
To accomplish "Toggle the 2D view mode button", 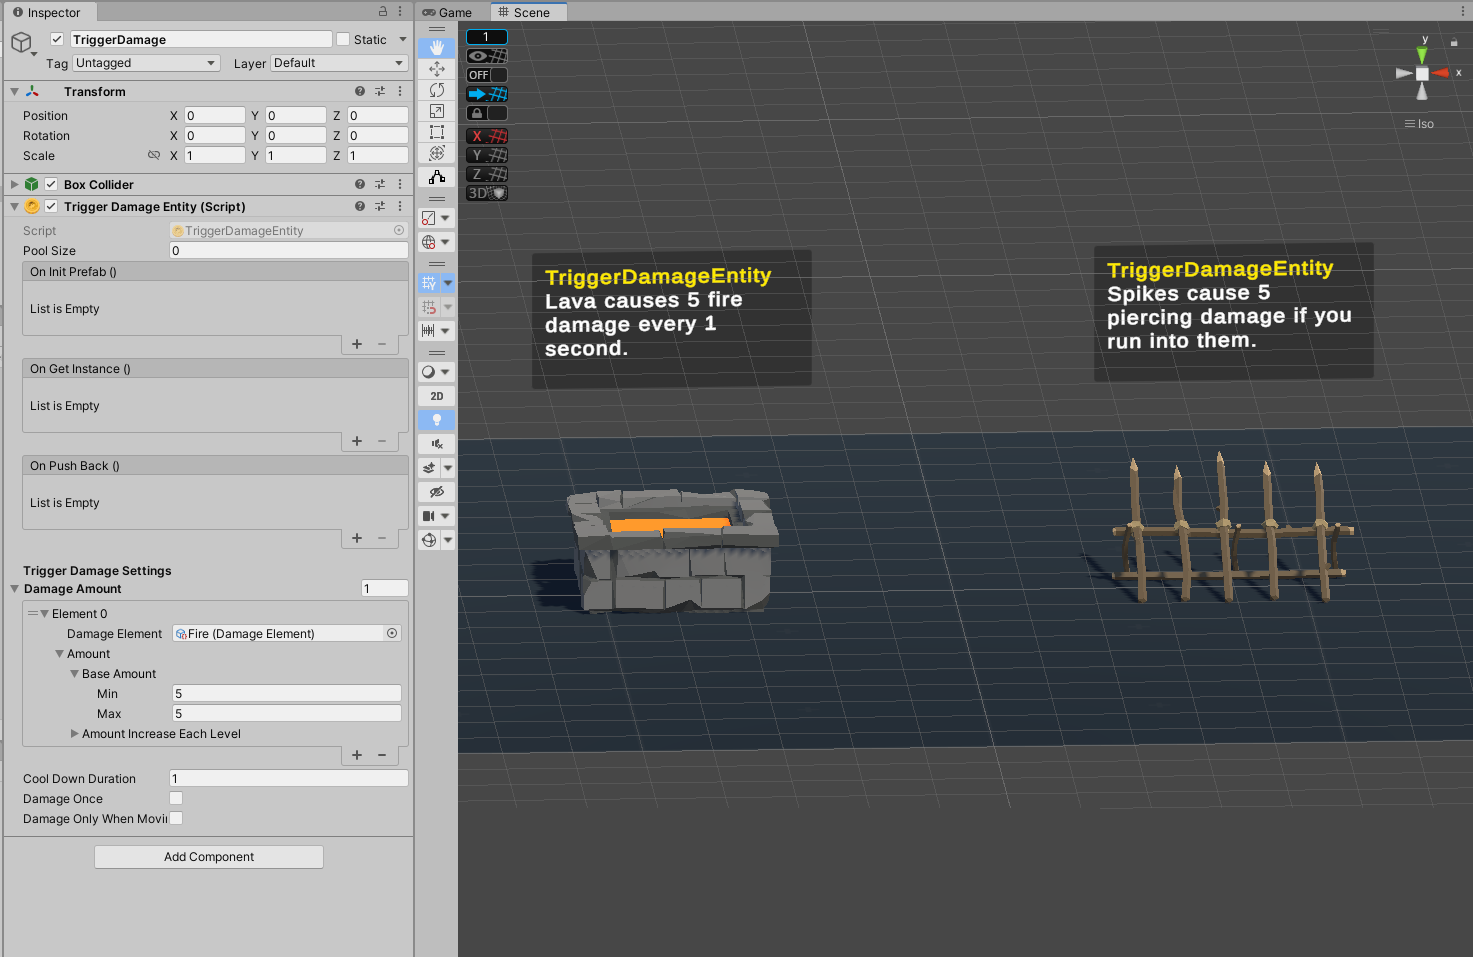I will click(x=437, y=396).
